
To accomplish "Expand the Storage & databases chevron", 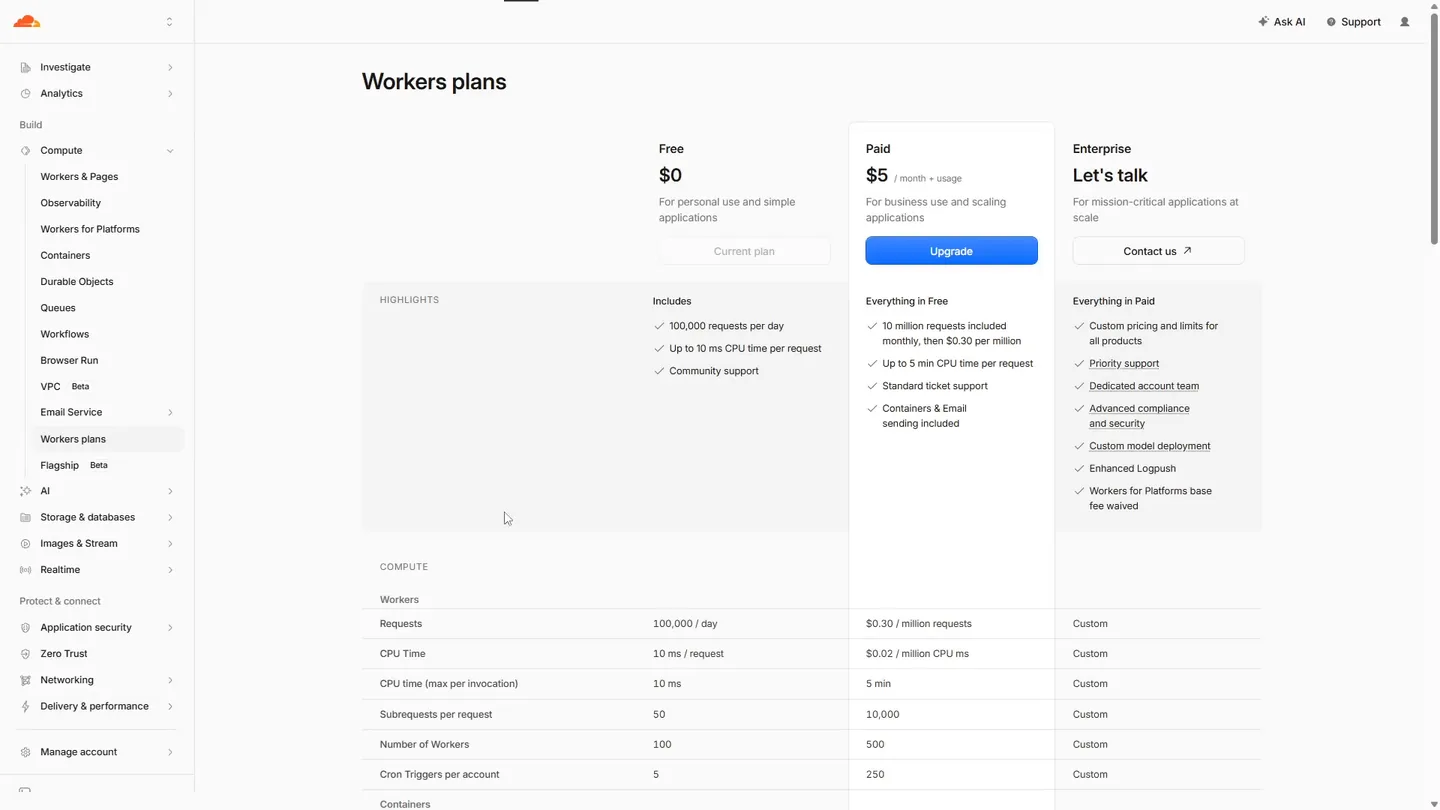I will pyautogui.click(x=170, y=518).
